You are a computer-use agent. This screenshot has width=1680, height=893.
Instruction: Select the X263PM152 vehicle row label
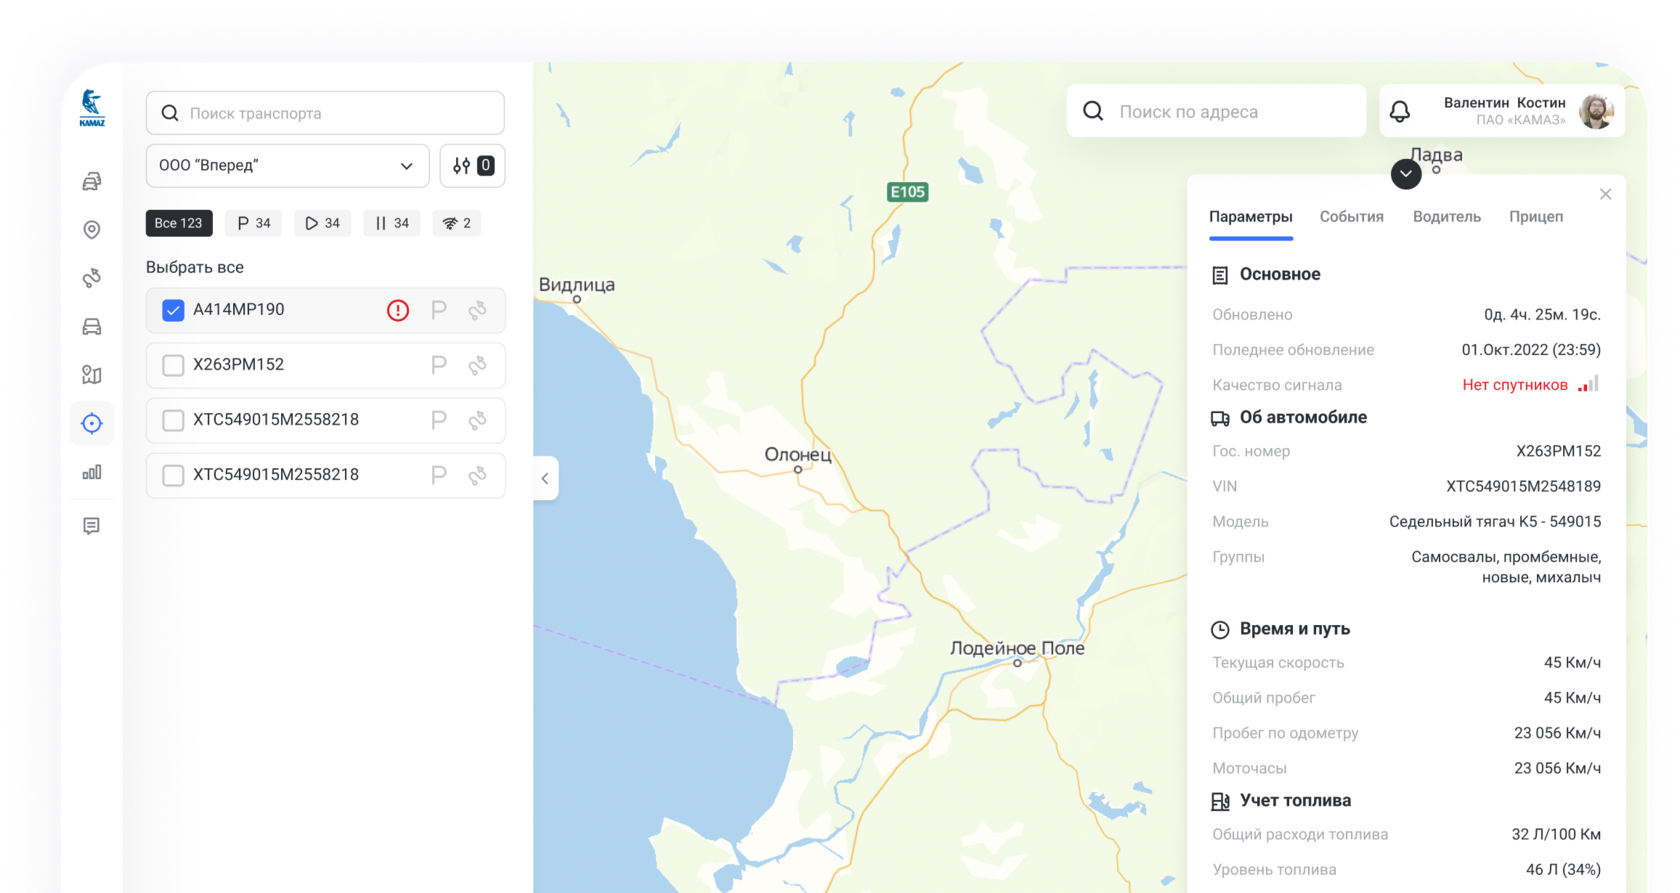tap(239, 365)
